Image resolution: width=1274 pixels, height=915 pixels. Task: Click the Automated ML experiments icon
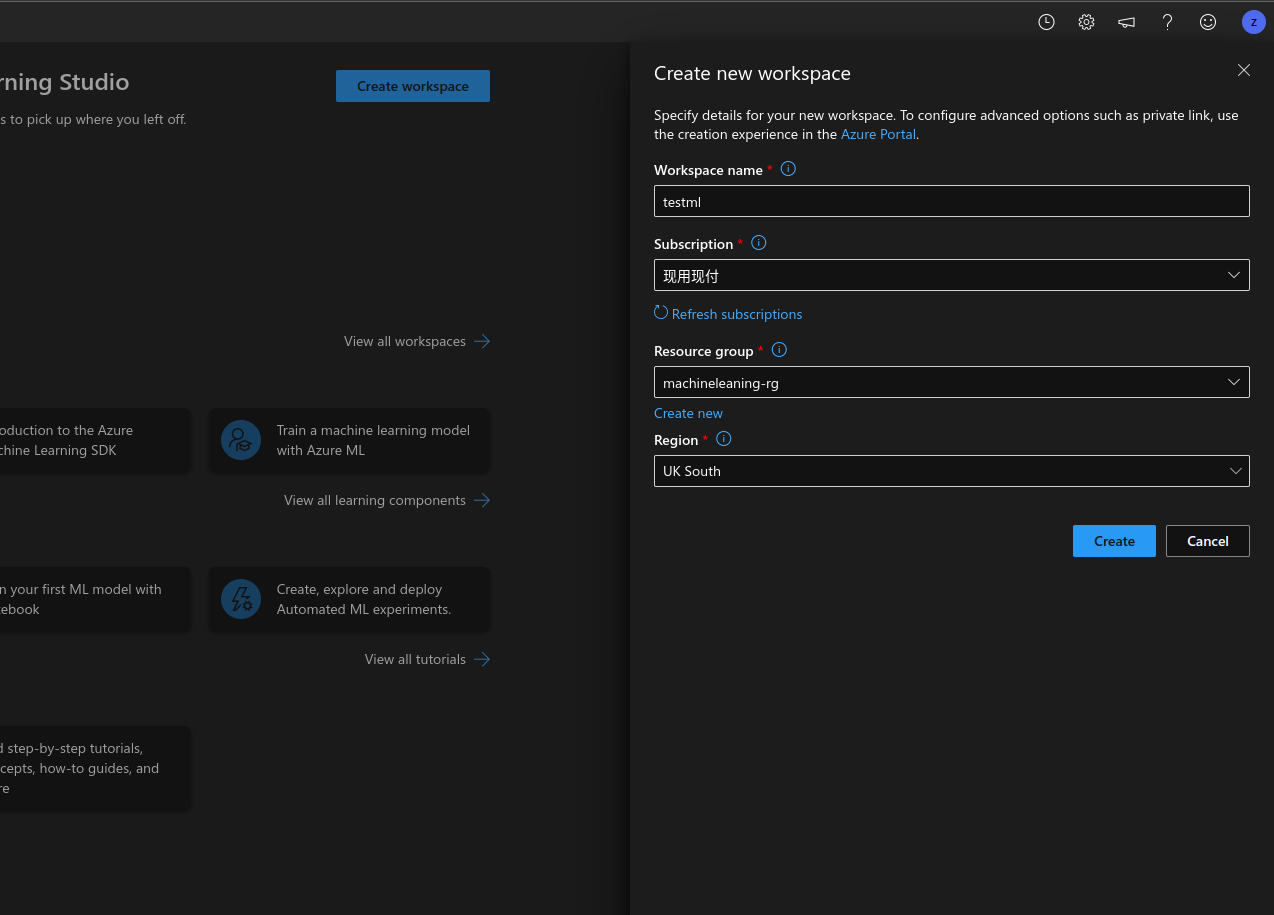(241, 599)
